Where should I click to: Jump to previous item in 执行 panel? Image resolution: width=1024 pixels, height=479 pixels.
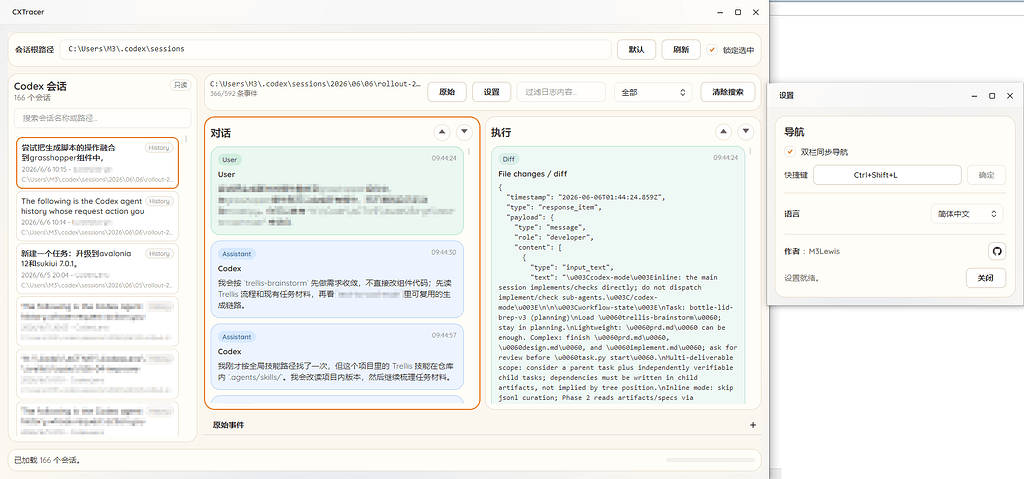point(723,132)
